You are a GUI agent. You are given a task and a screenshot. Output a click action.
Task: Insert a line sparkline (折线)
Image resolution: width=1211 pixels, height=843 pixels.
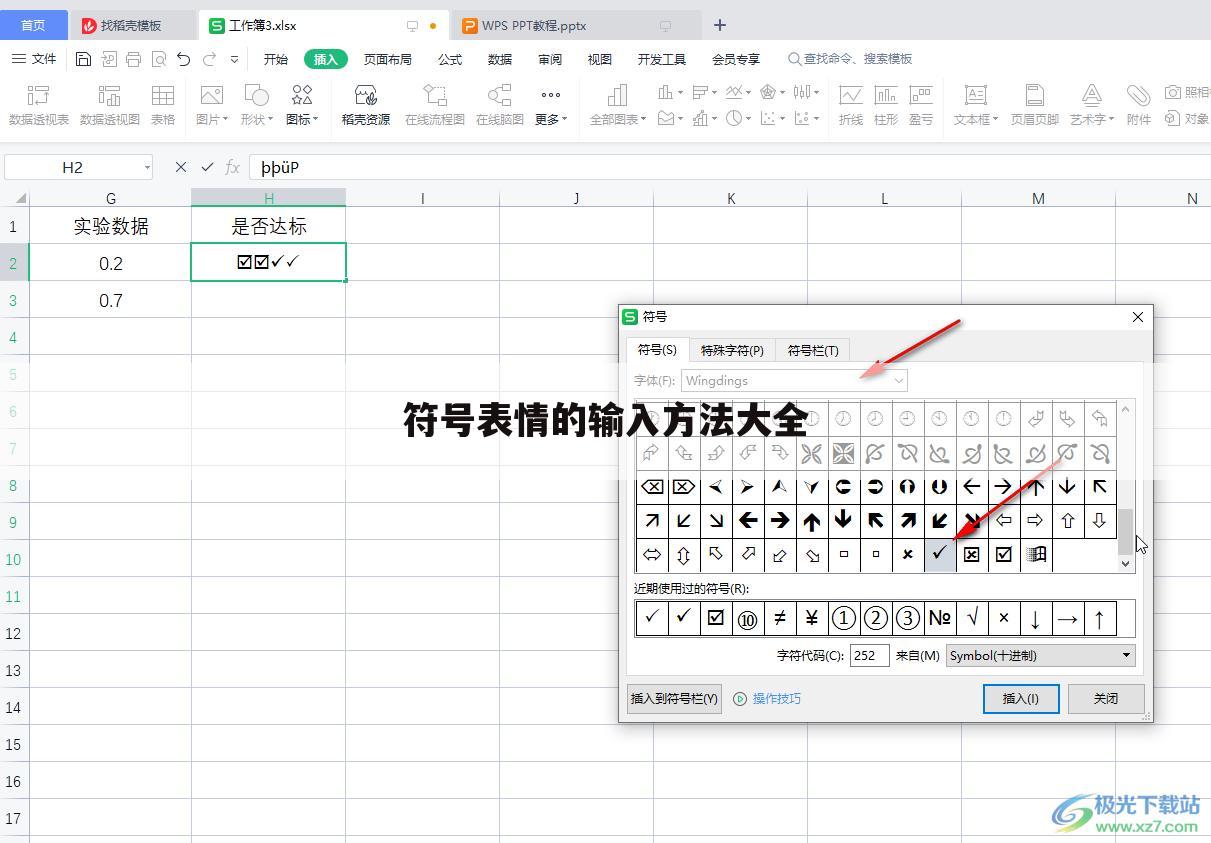coord(851,105)
